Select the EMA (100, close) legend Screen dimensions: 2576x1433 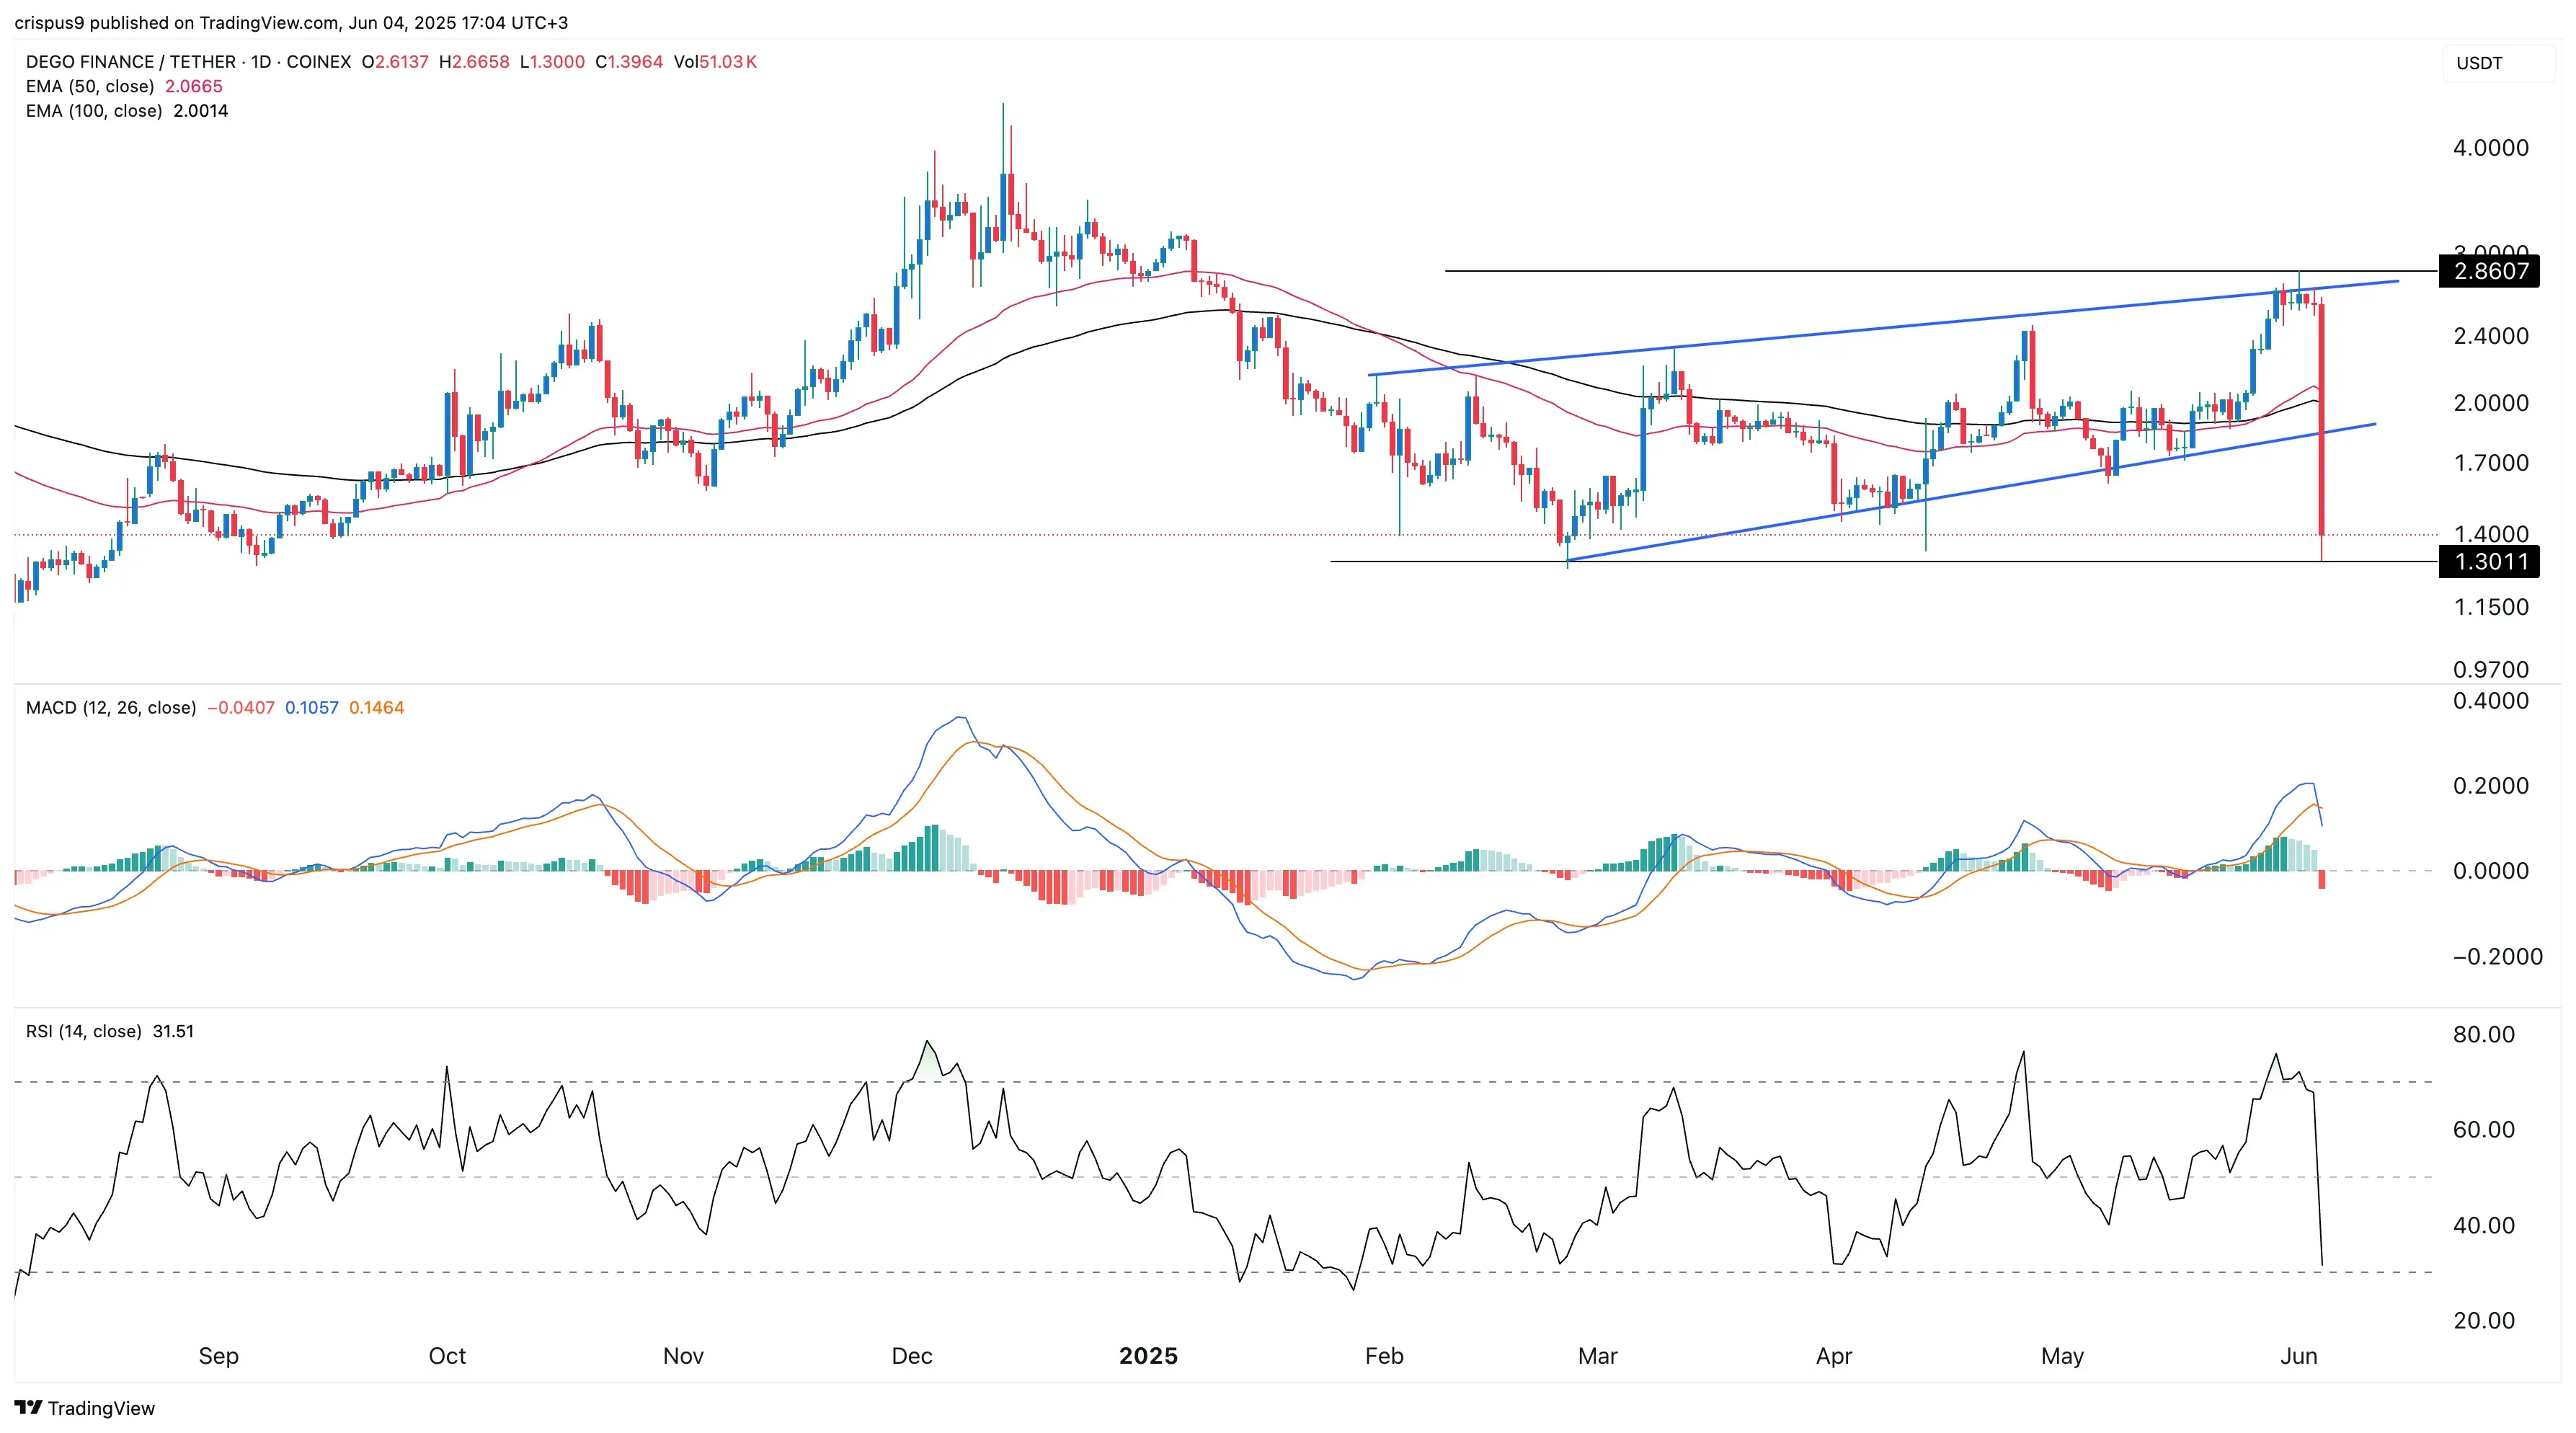(x=94, y=111)
